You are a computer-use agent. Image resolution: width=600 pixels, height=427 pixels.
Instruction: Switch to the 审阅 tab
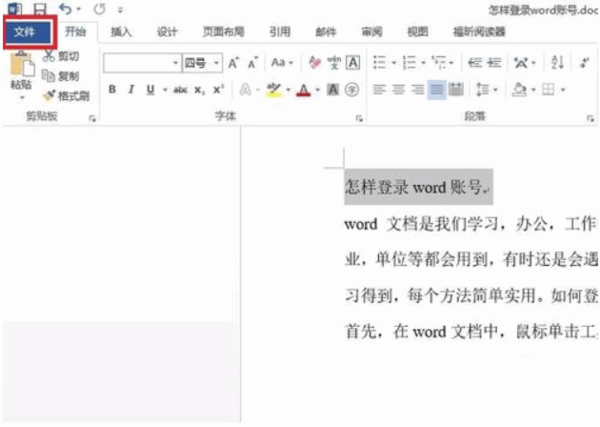(x=372, y=32)
